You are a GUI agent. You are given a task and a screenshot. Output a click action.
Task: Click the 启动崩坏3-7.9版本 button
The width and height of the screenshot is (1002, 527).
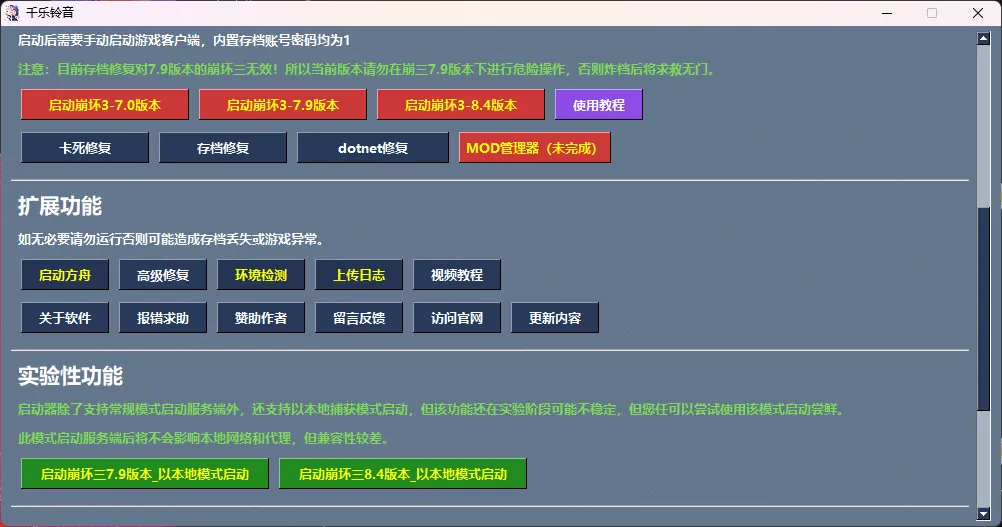(x=282, y=105)
